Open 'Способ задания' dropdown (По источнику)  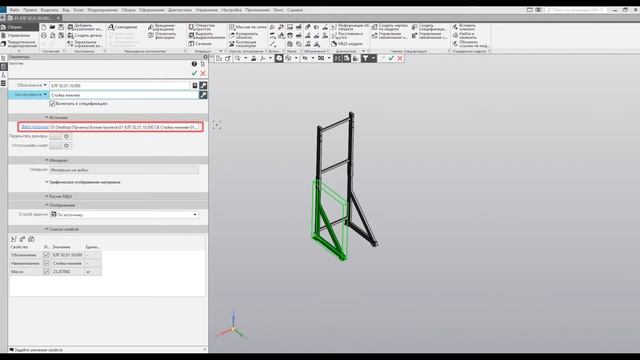124,214
